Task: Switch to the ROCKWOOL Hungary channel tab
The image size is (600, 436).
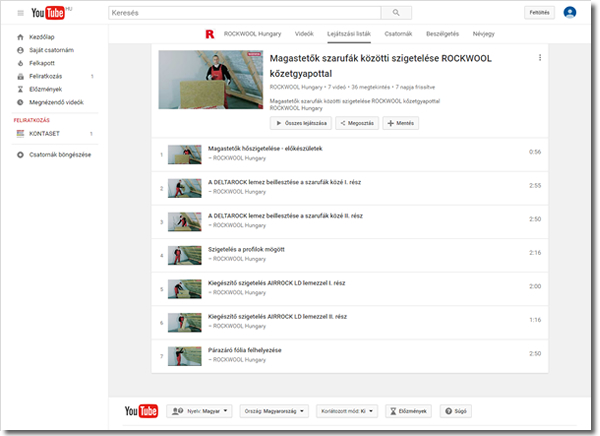Action: [253, 34]
